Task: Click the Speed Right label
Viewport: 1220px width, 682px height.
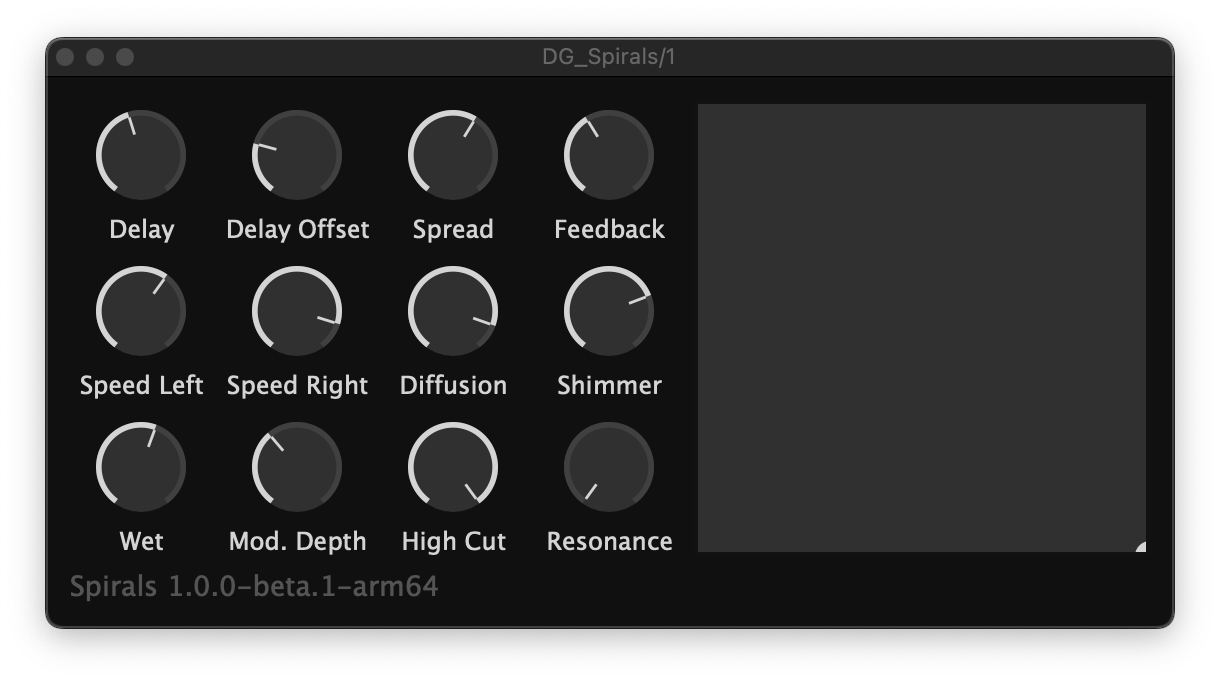Action: tap(297, 386)
